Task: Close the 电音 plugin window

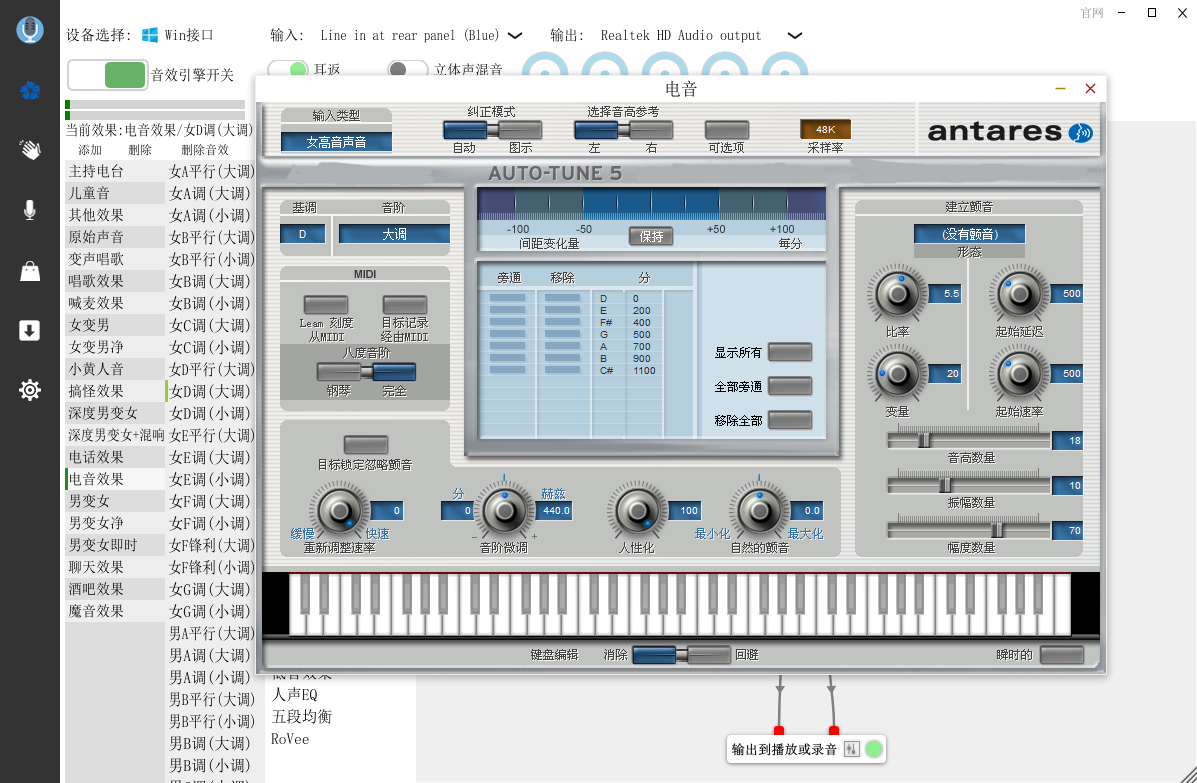Action: (x=1090, y=89)
